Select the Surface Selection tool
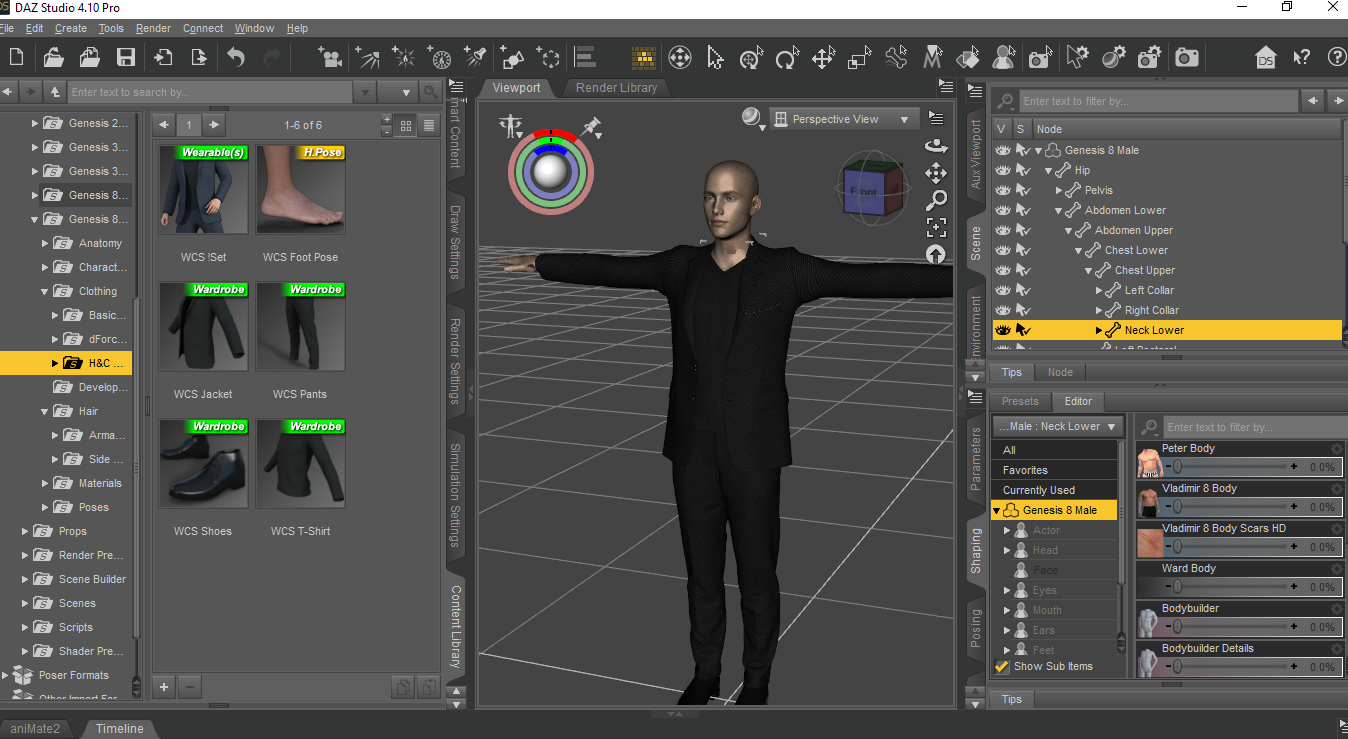The image size is (1348, 739). tap(967, 57)
